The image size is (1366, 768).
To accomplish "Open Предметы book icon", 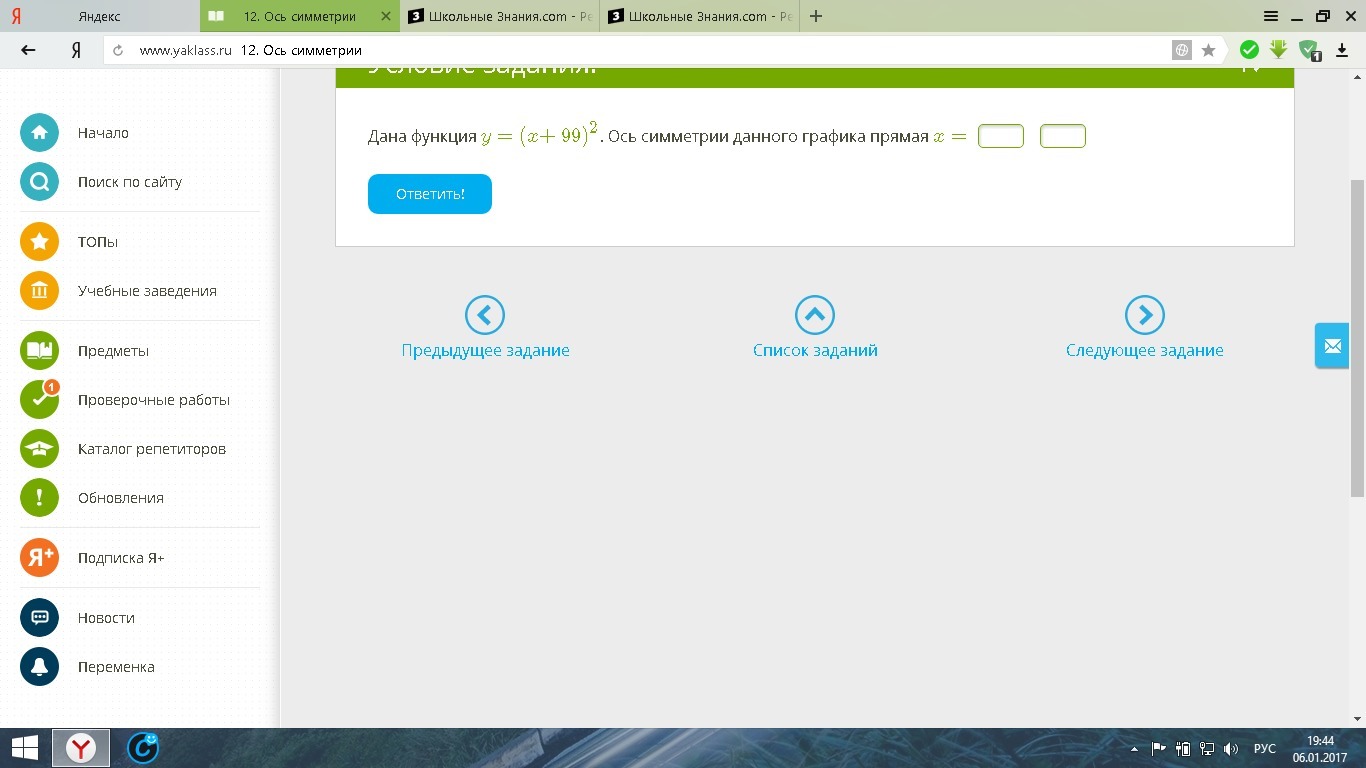I will pos(40,351).
